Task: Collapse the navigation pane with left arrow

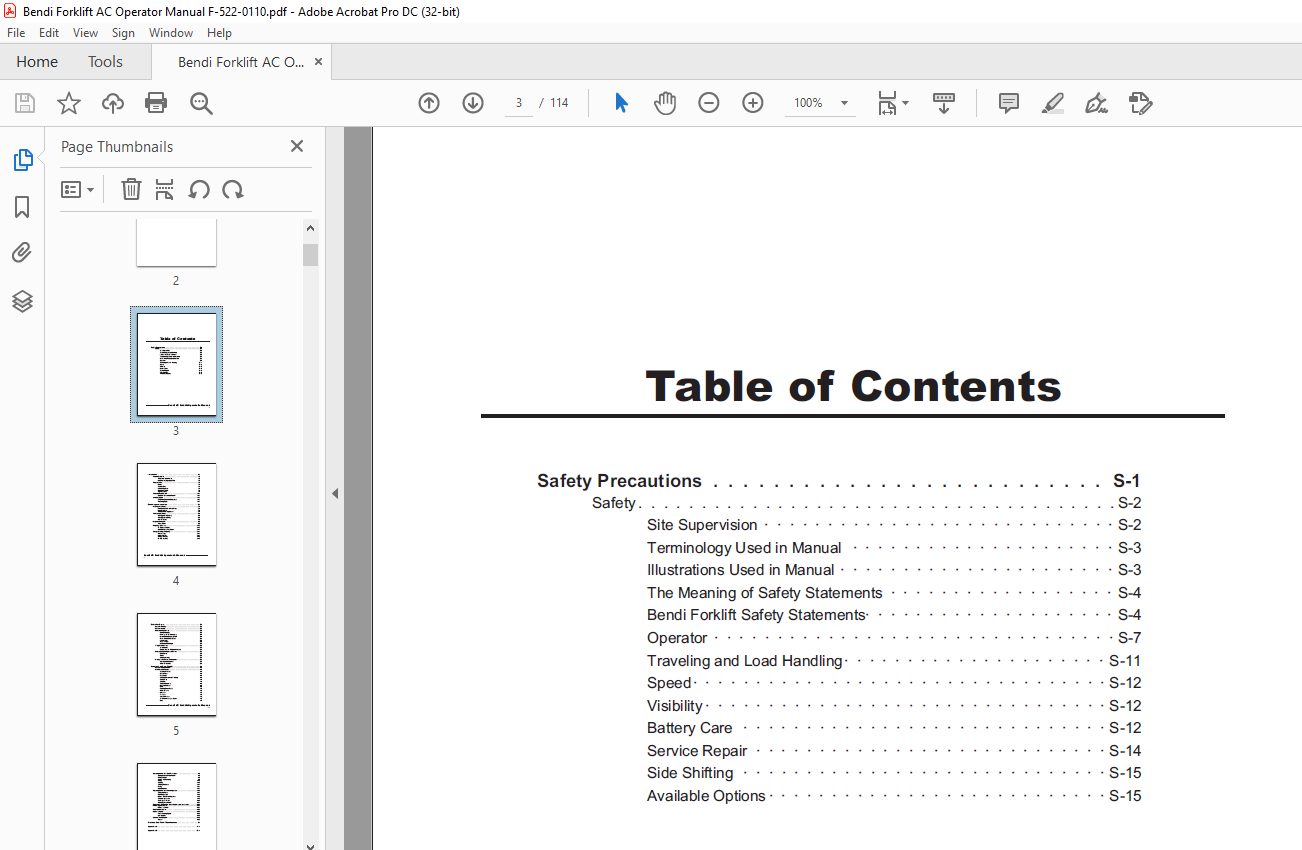Action: click(x=335, y=493)
